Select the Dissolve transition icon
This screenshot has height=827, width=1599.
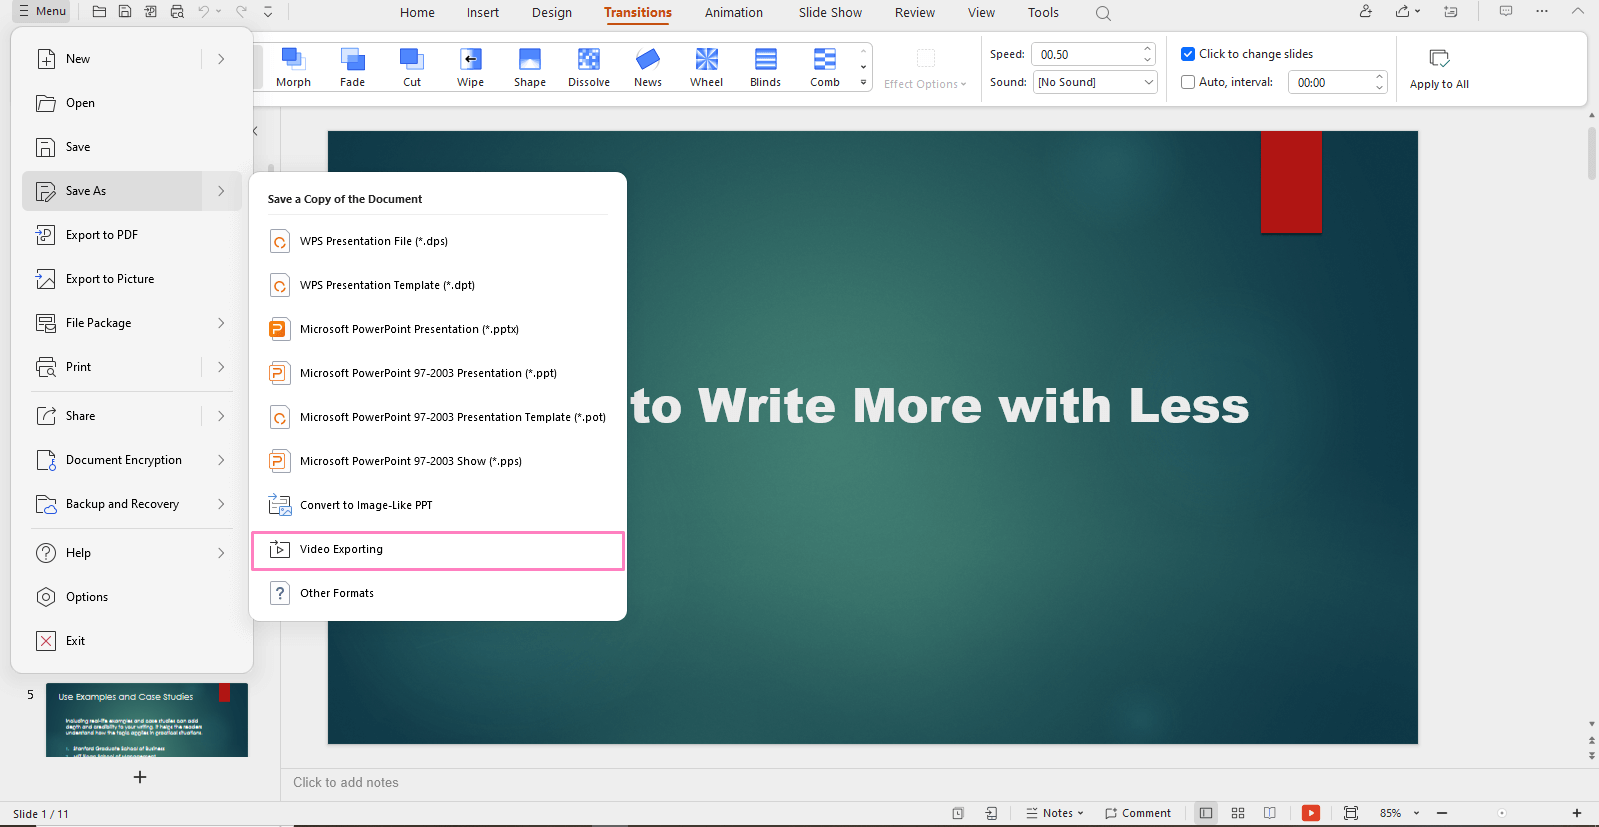click(588, 60)
